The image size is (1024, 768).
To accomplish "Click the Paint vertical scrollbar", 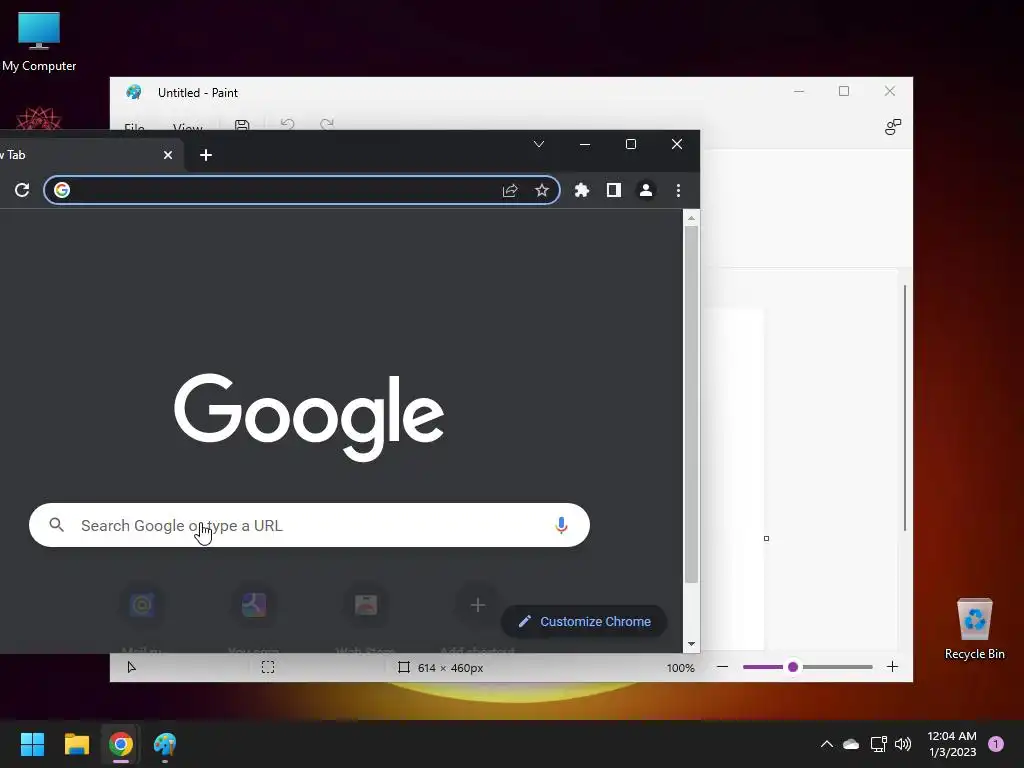I will (x=904, y=408).
